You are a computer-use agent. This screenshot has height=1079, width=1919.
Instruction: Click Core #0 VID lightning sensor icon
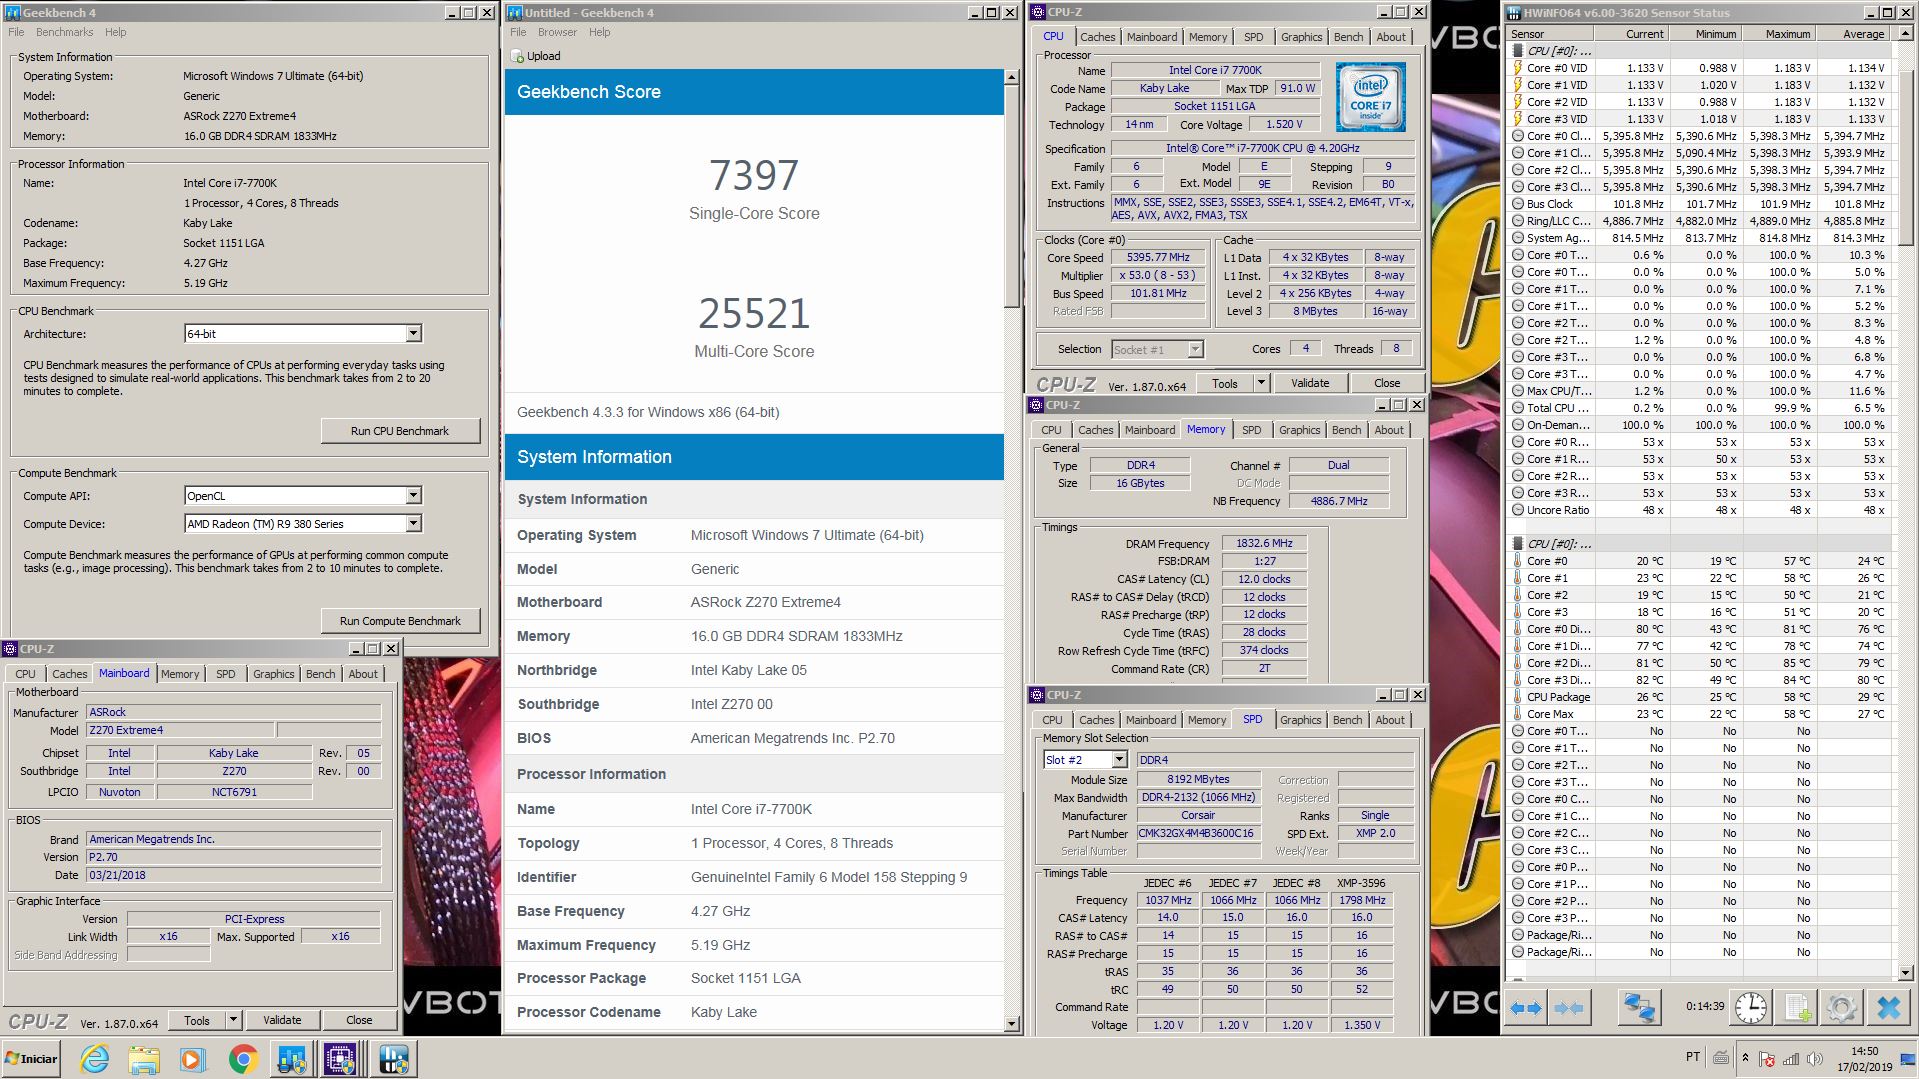(1517, 68)
